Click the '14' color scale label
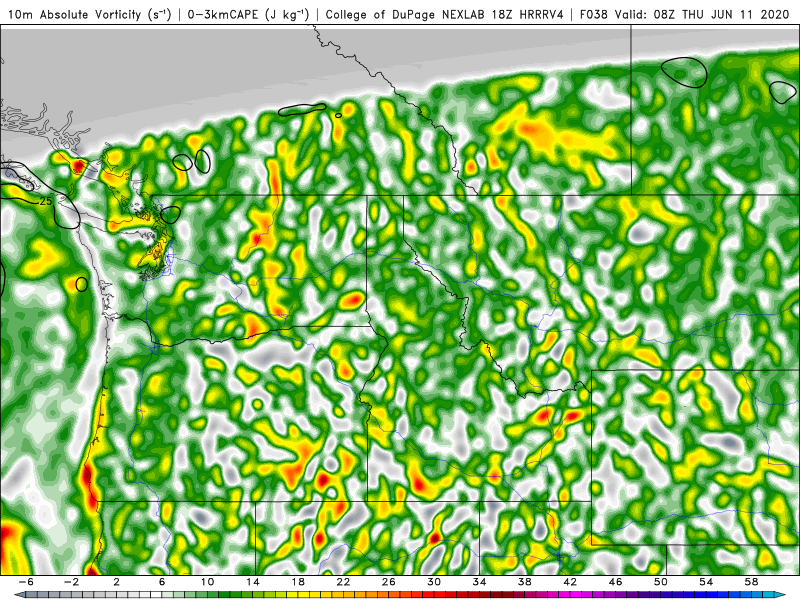This screenshot has height=600, width=800. point(253,582)
